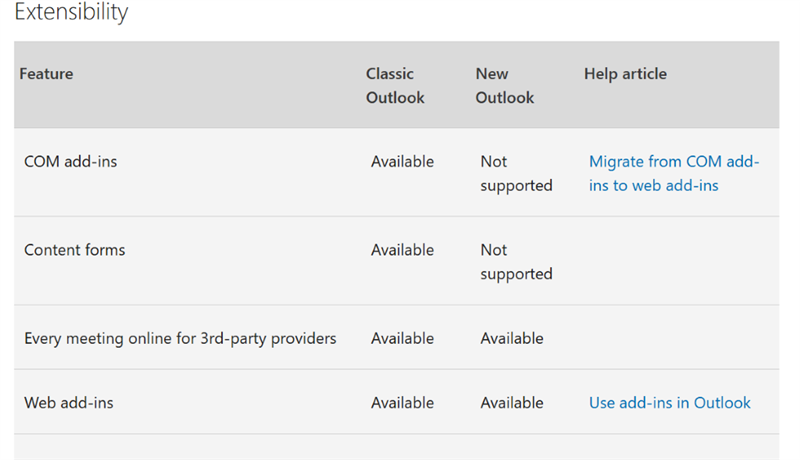Click the Web add-ins feature cell
This screenshot has width=800, height=460.
click(69, 403)
